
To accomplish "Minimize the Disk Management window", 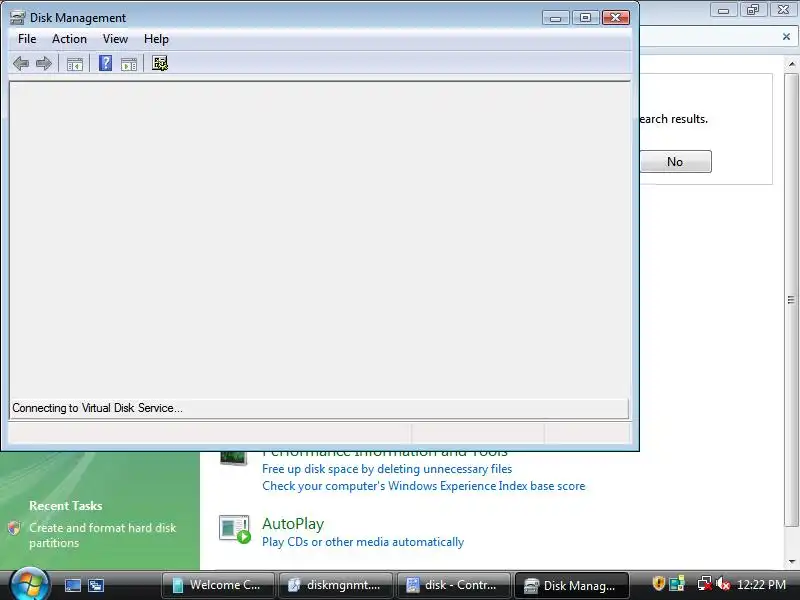I will [556, 18].
